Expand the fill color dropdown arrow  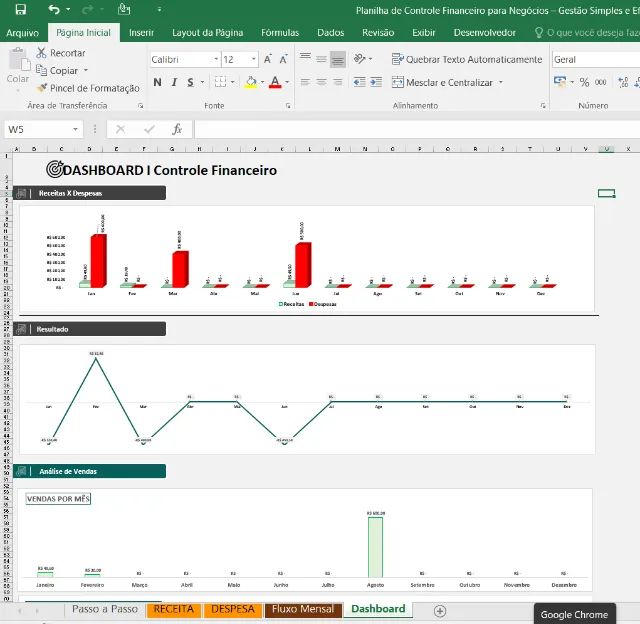(x=262, y=82)
